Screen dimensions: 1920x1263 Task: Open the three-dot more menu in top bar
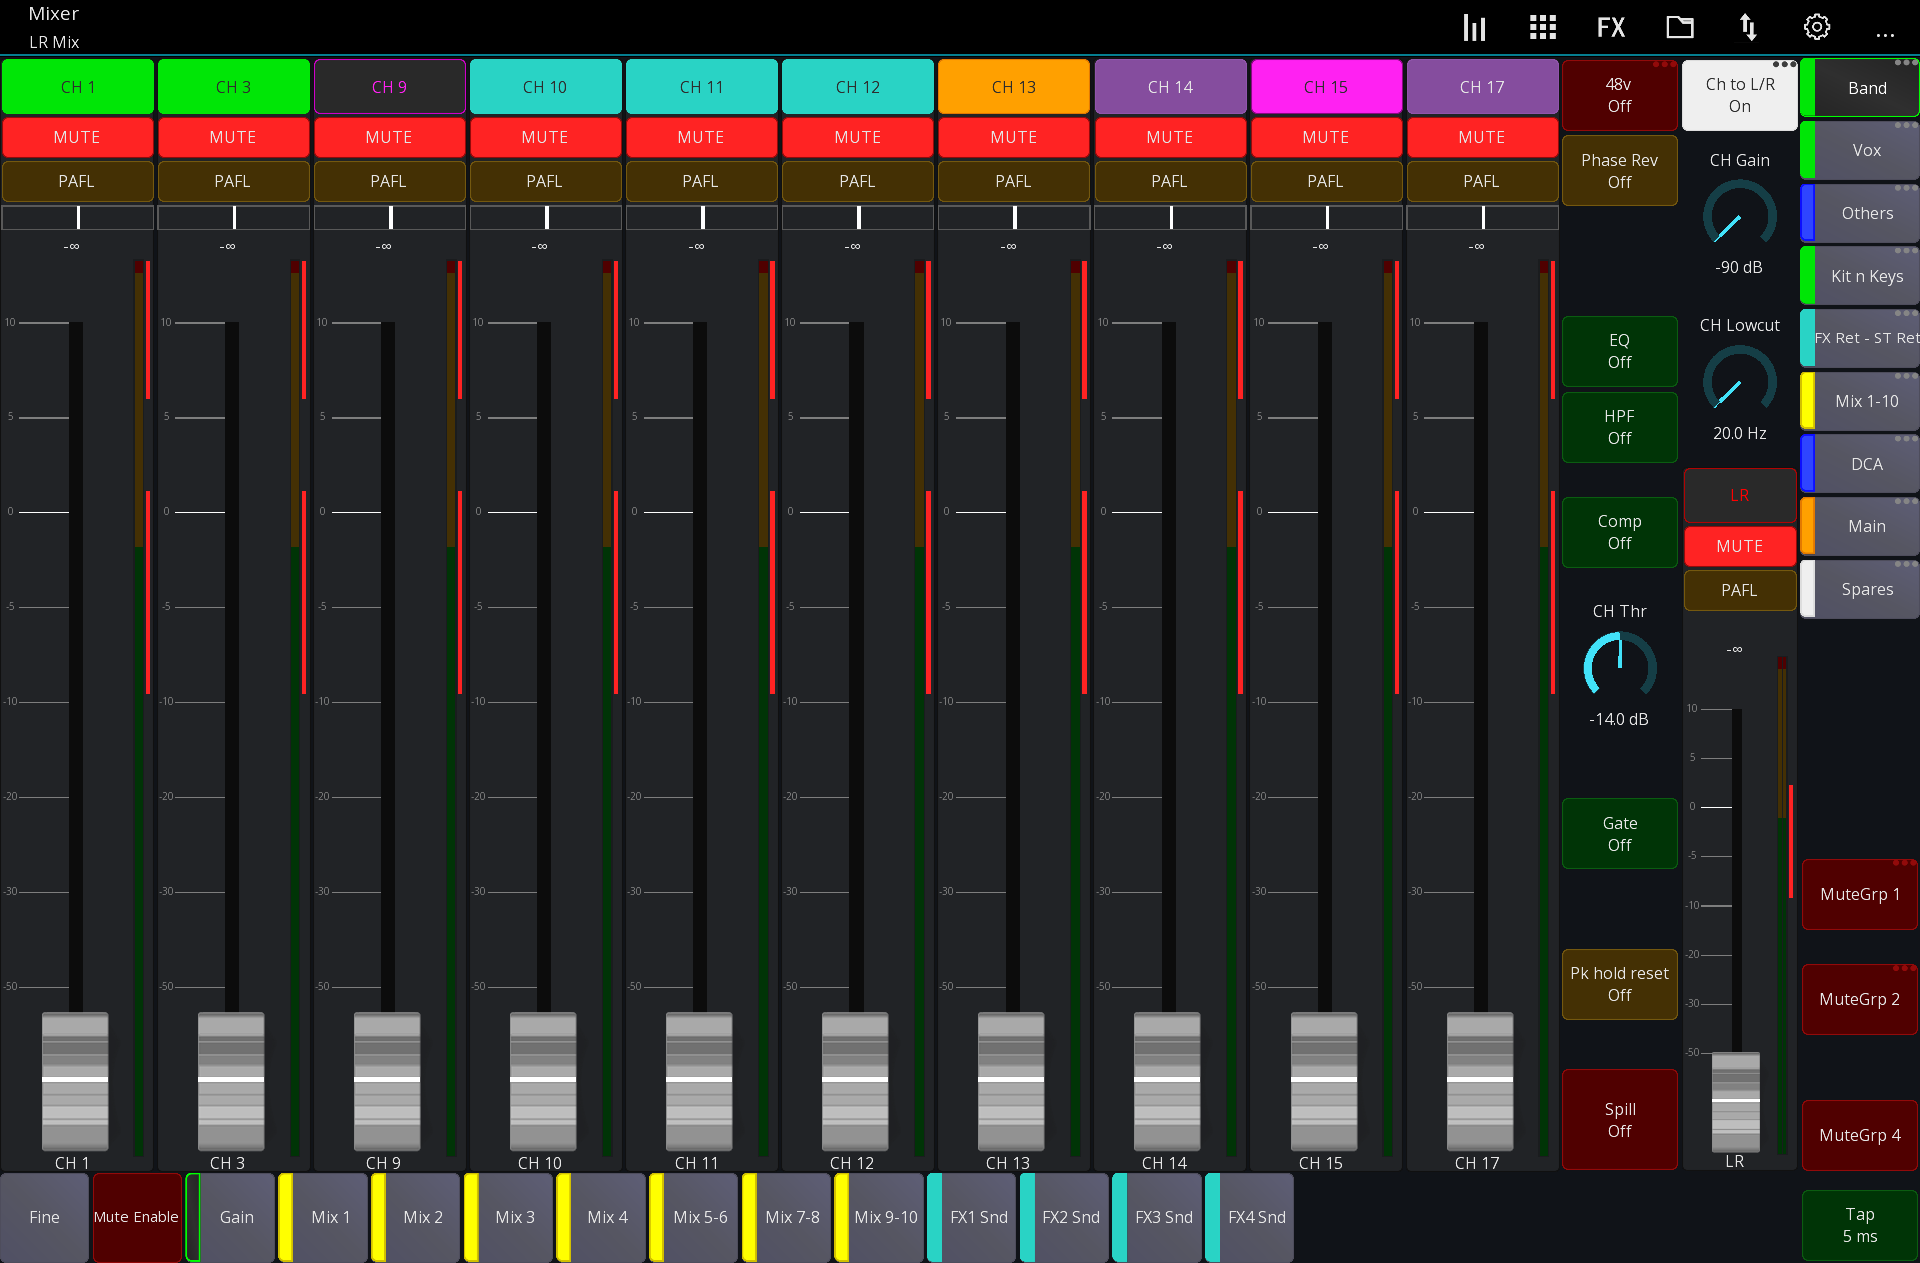click(x=1885, y=35)
